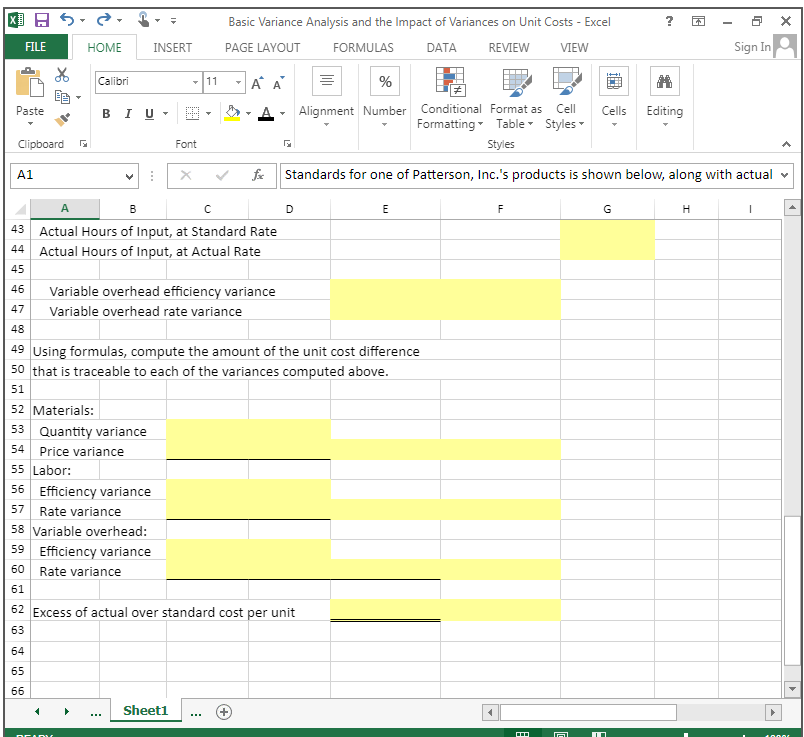Click the Increase Font Size icon
The height and width of the screenshot is (737, 804).
coord(259,82)
